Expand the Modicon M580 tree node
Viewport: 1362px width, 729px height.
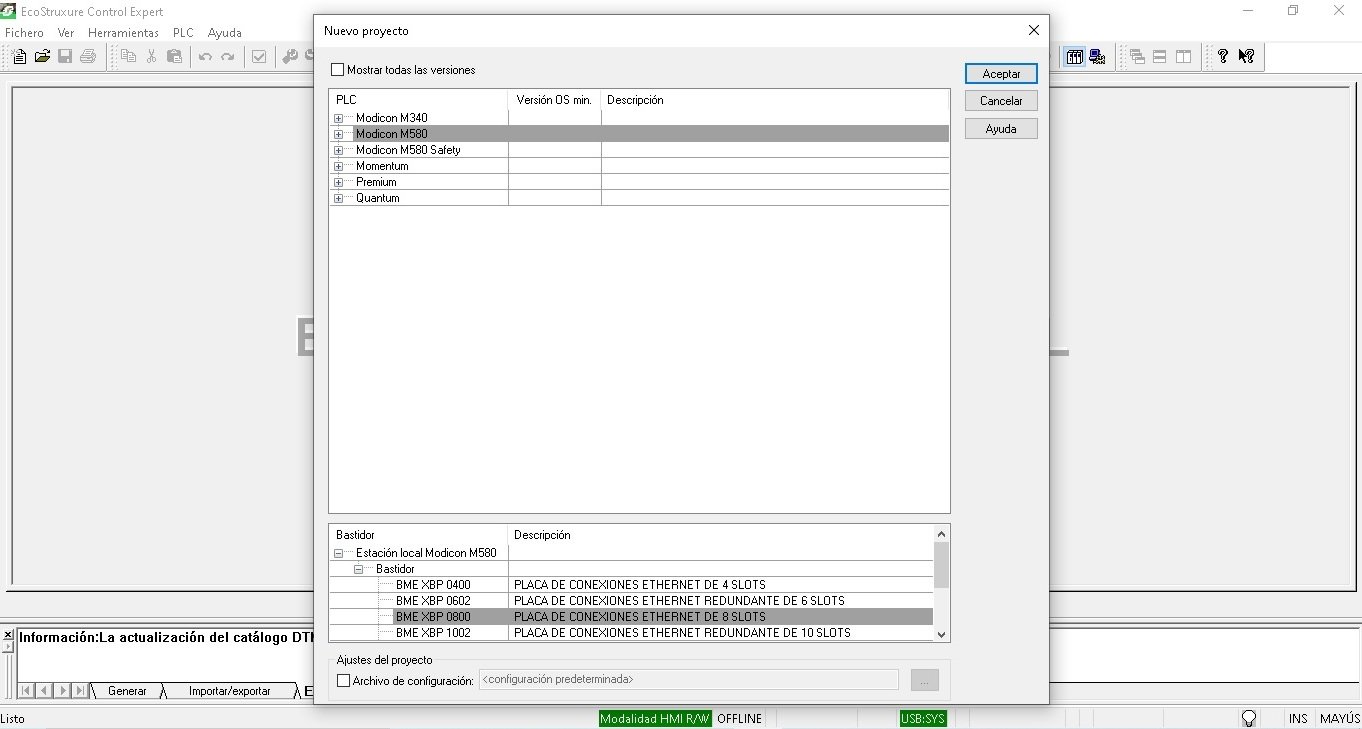click(338, 134)
